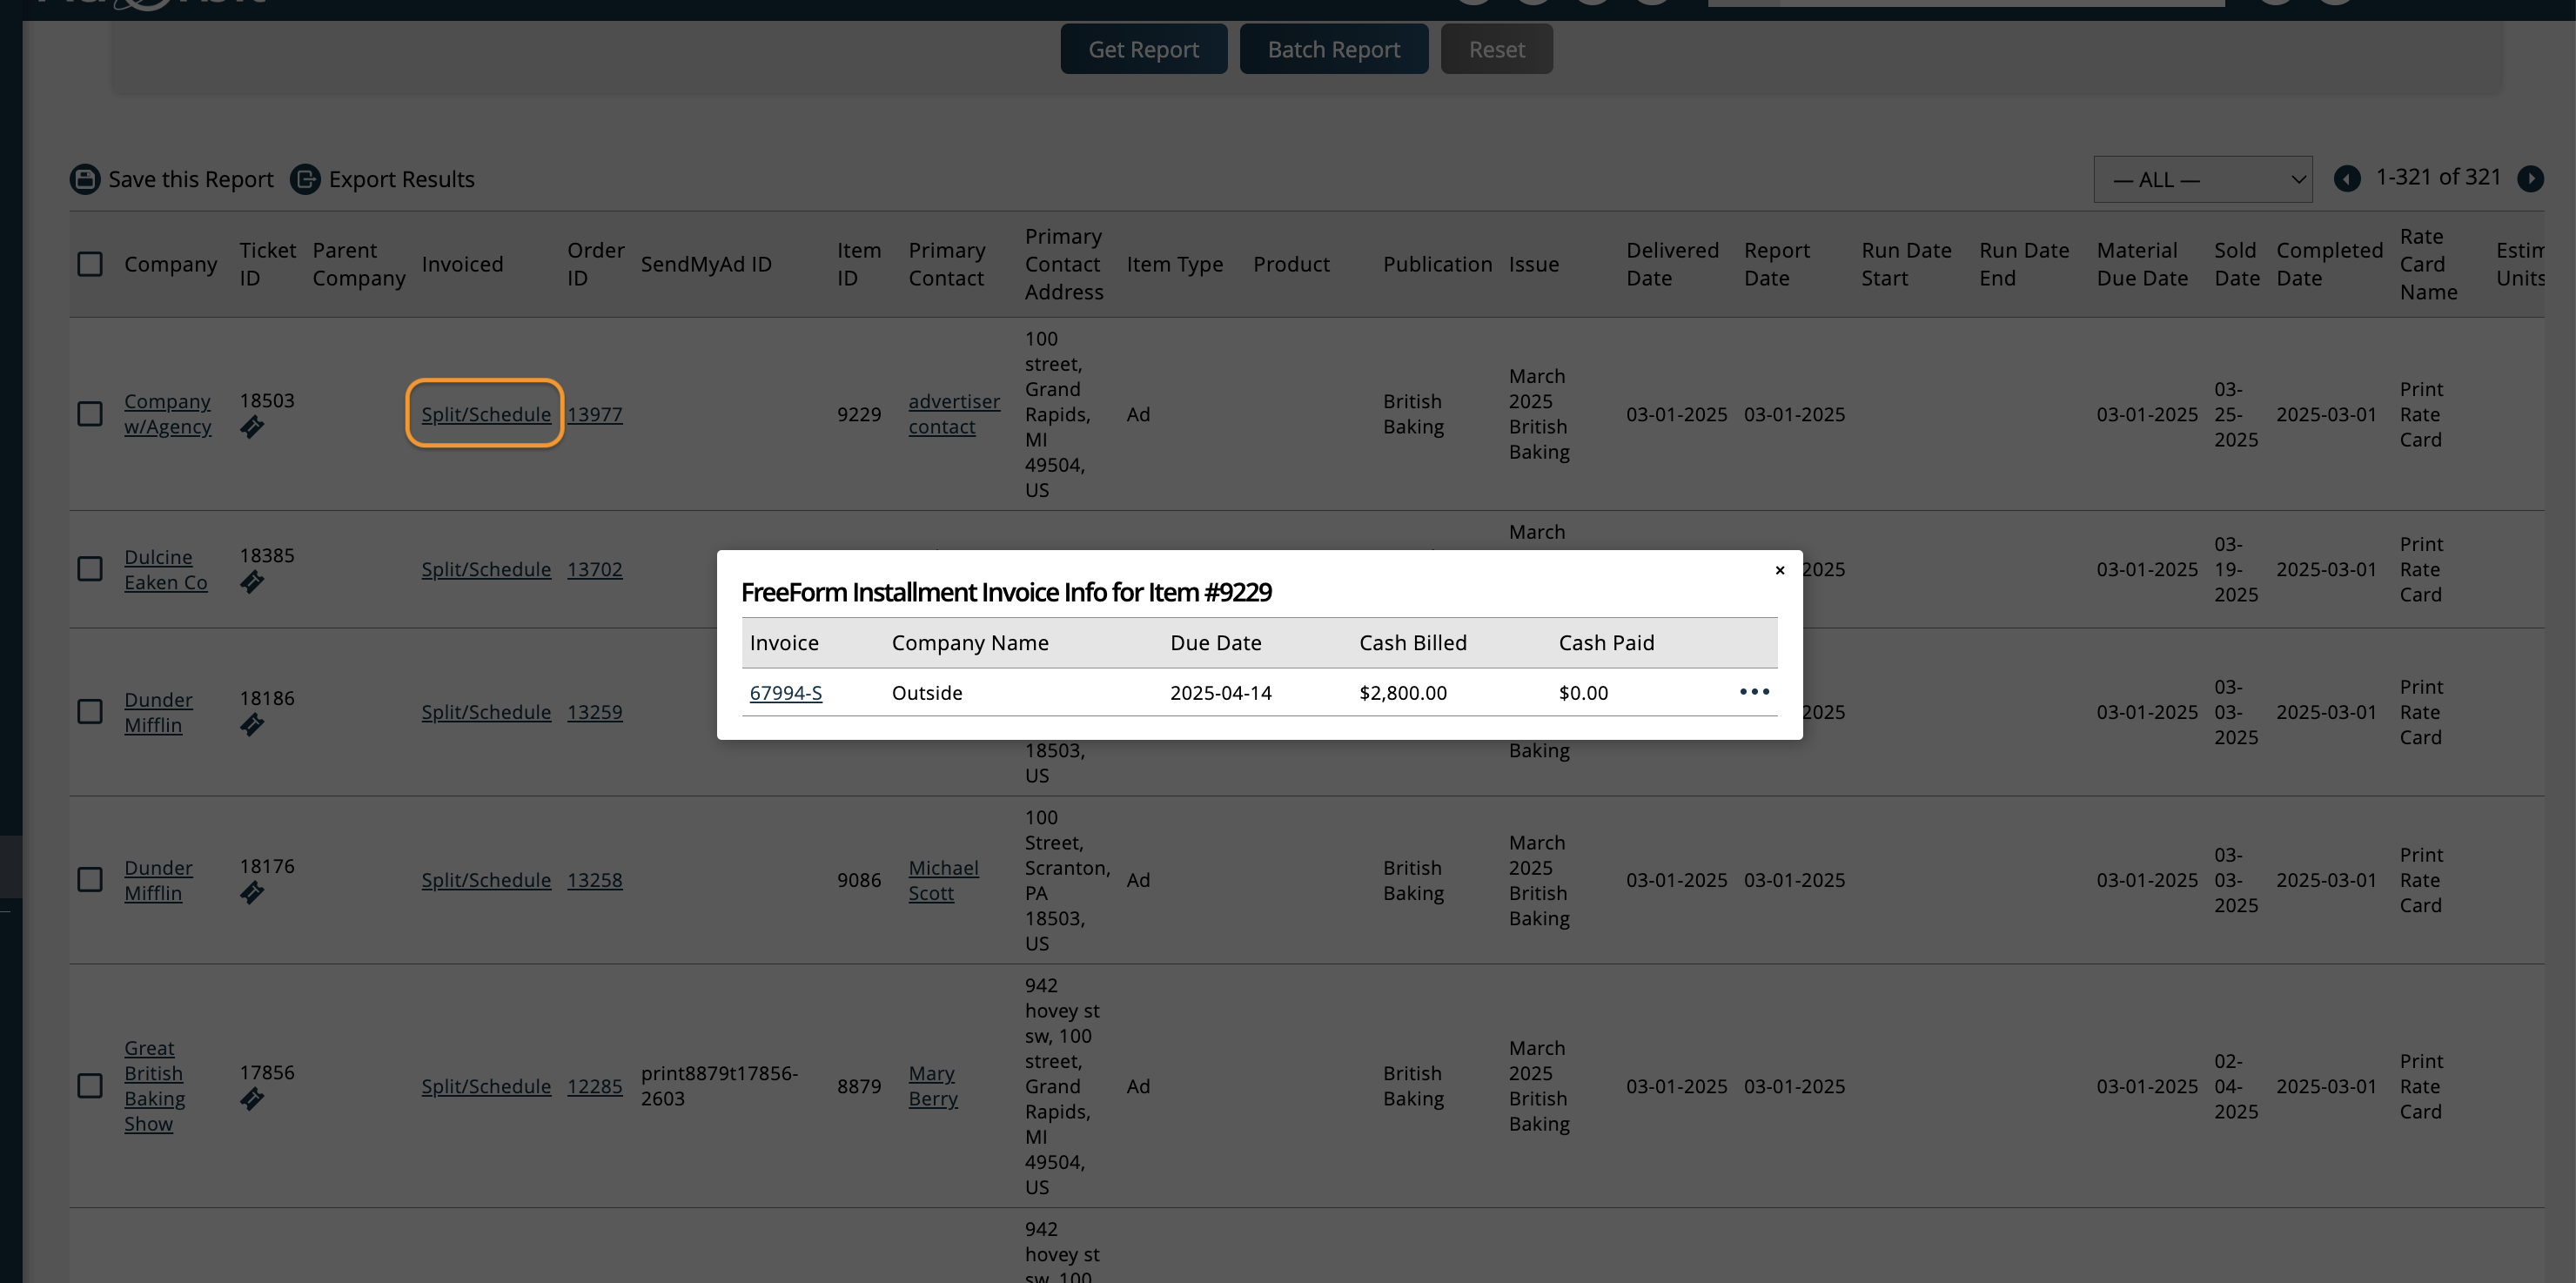Open order ID 13702

click(594, 569)
